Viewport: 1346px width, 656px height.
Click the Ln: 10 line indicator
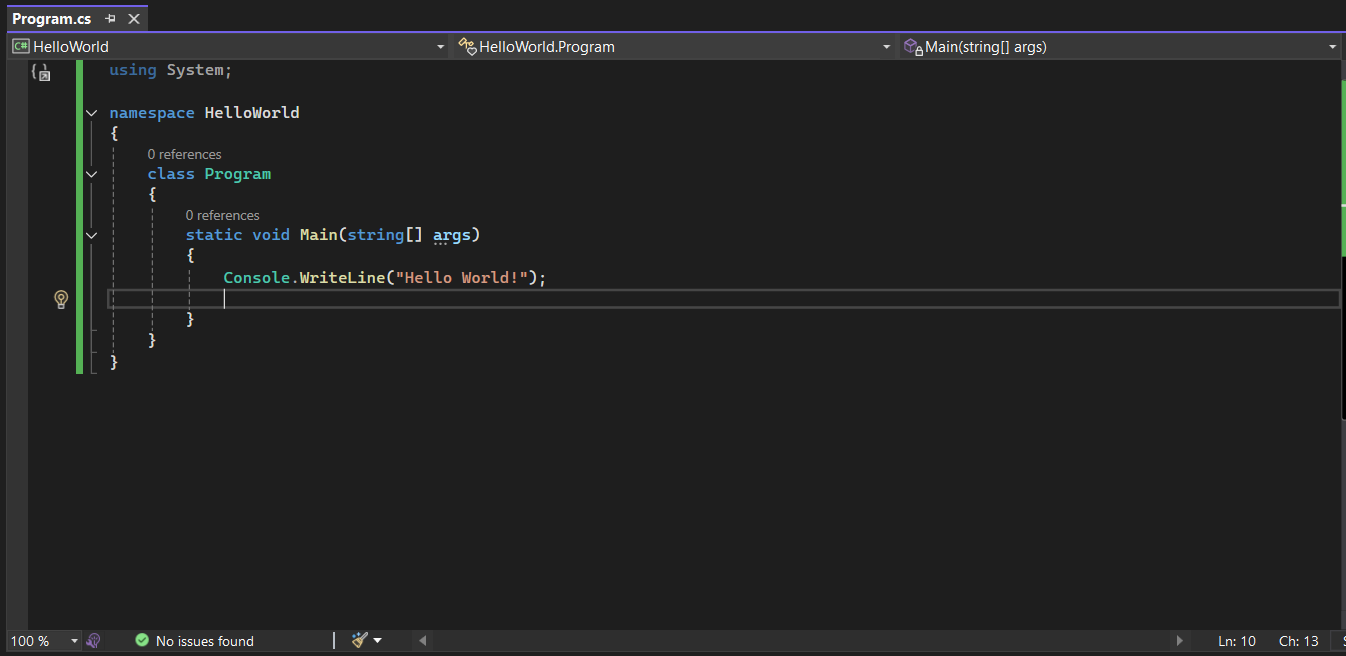1237,641
